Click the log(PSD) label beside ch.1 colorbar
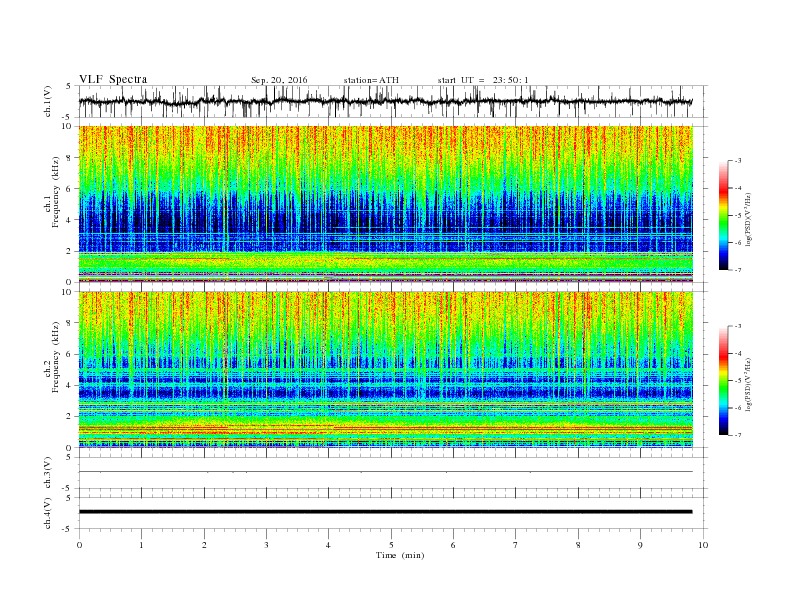 750,219
